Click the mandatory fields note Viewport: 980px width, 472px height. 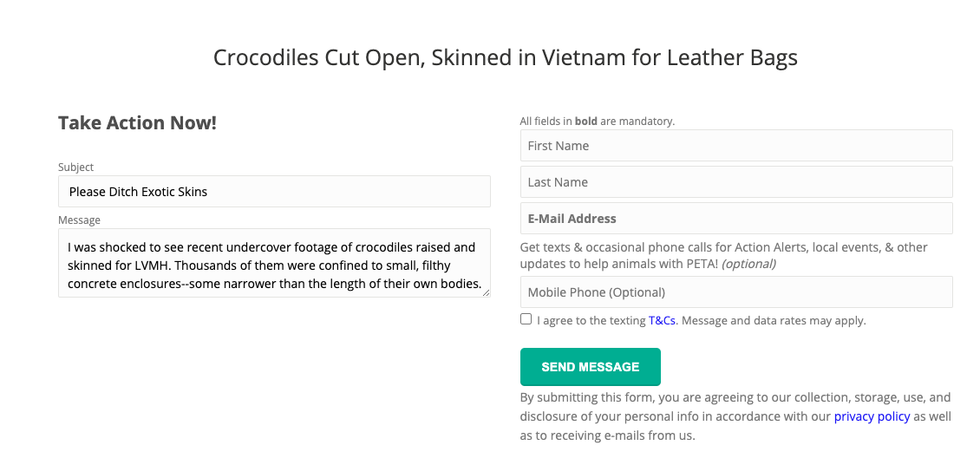597,121
